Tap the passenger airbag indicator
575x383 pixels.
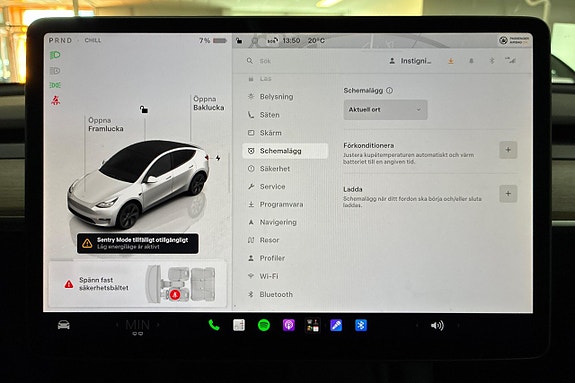514,40
